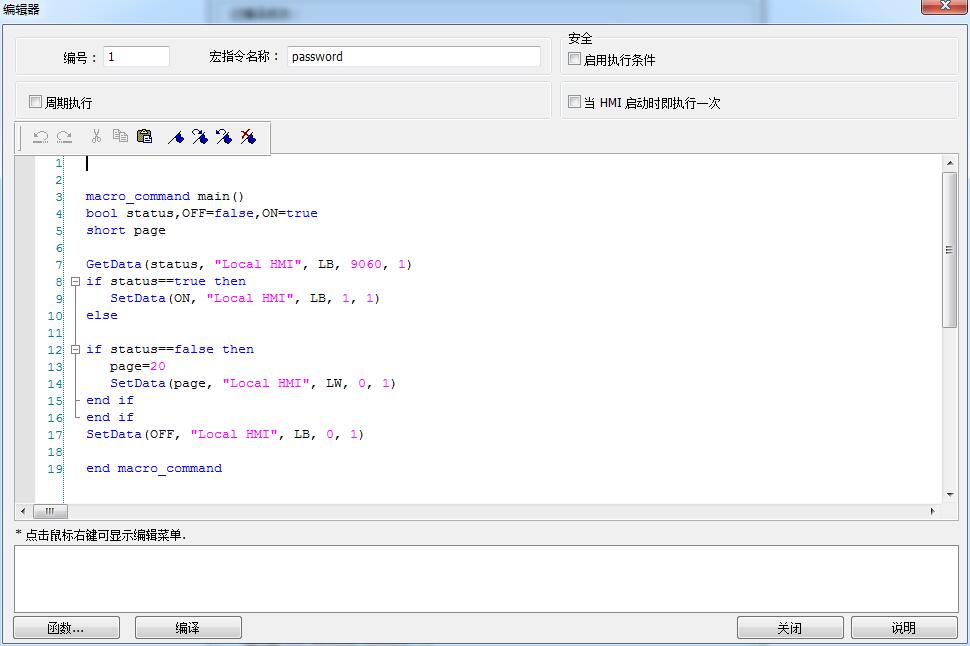Collapse the 'if status==false' code block

pyautogui.click(x=75, y=350)
